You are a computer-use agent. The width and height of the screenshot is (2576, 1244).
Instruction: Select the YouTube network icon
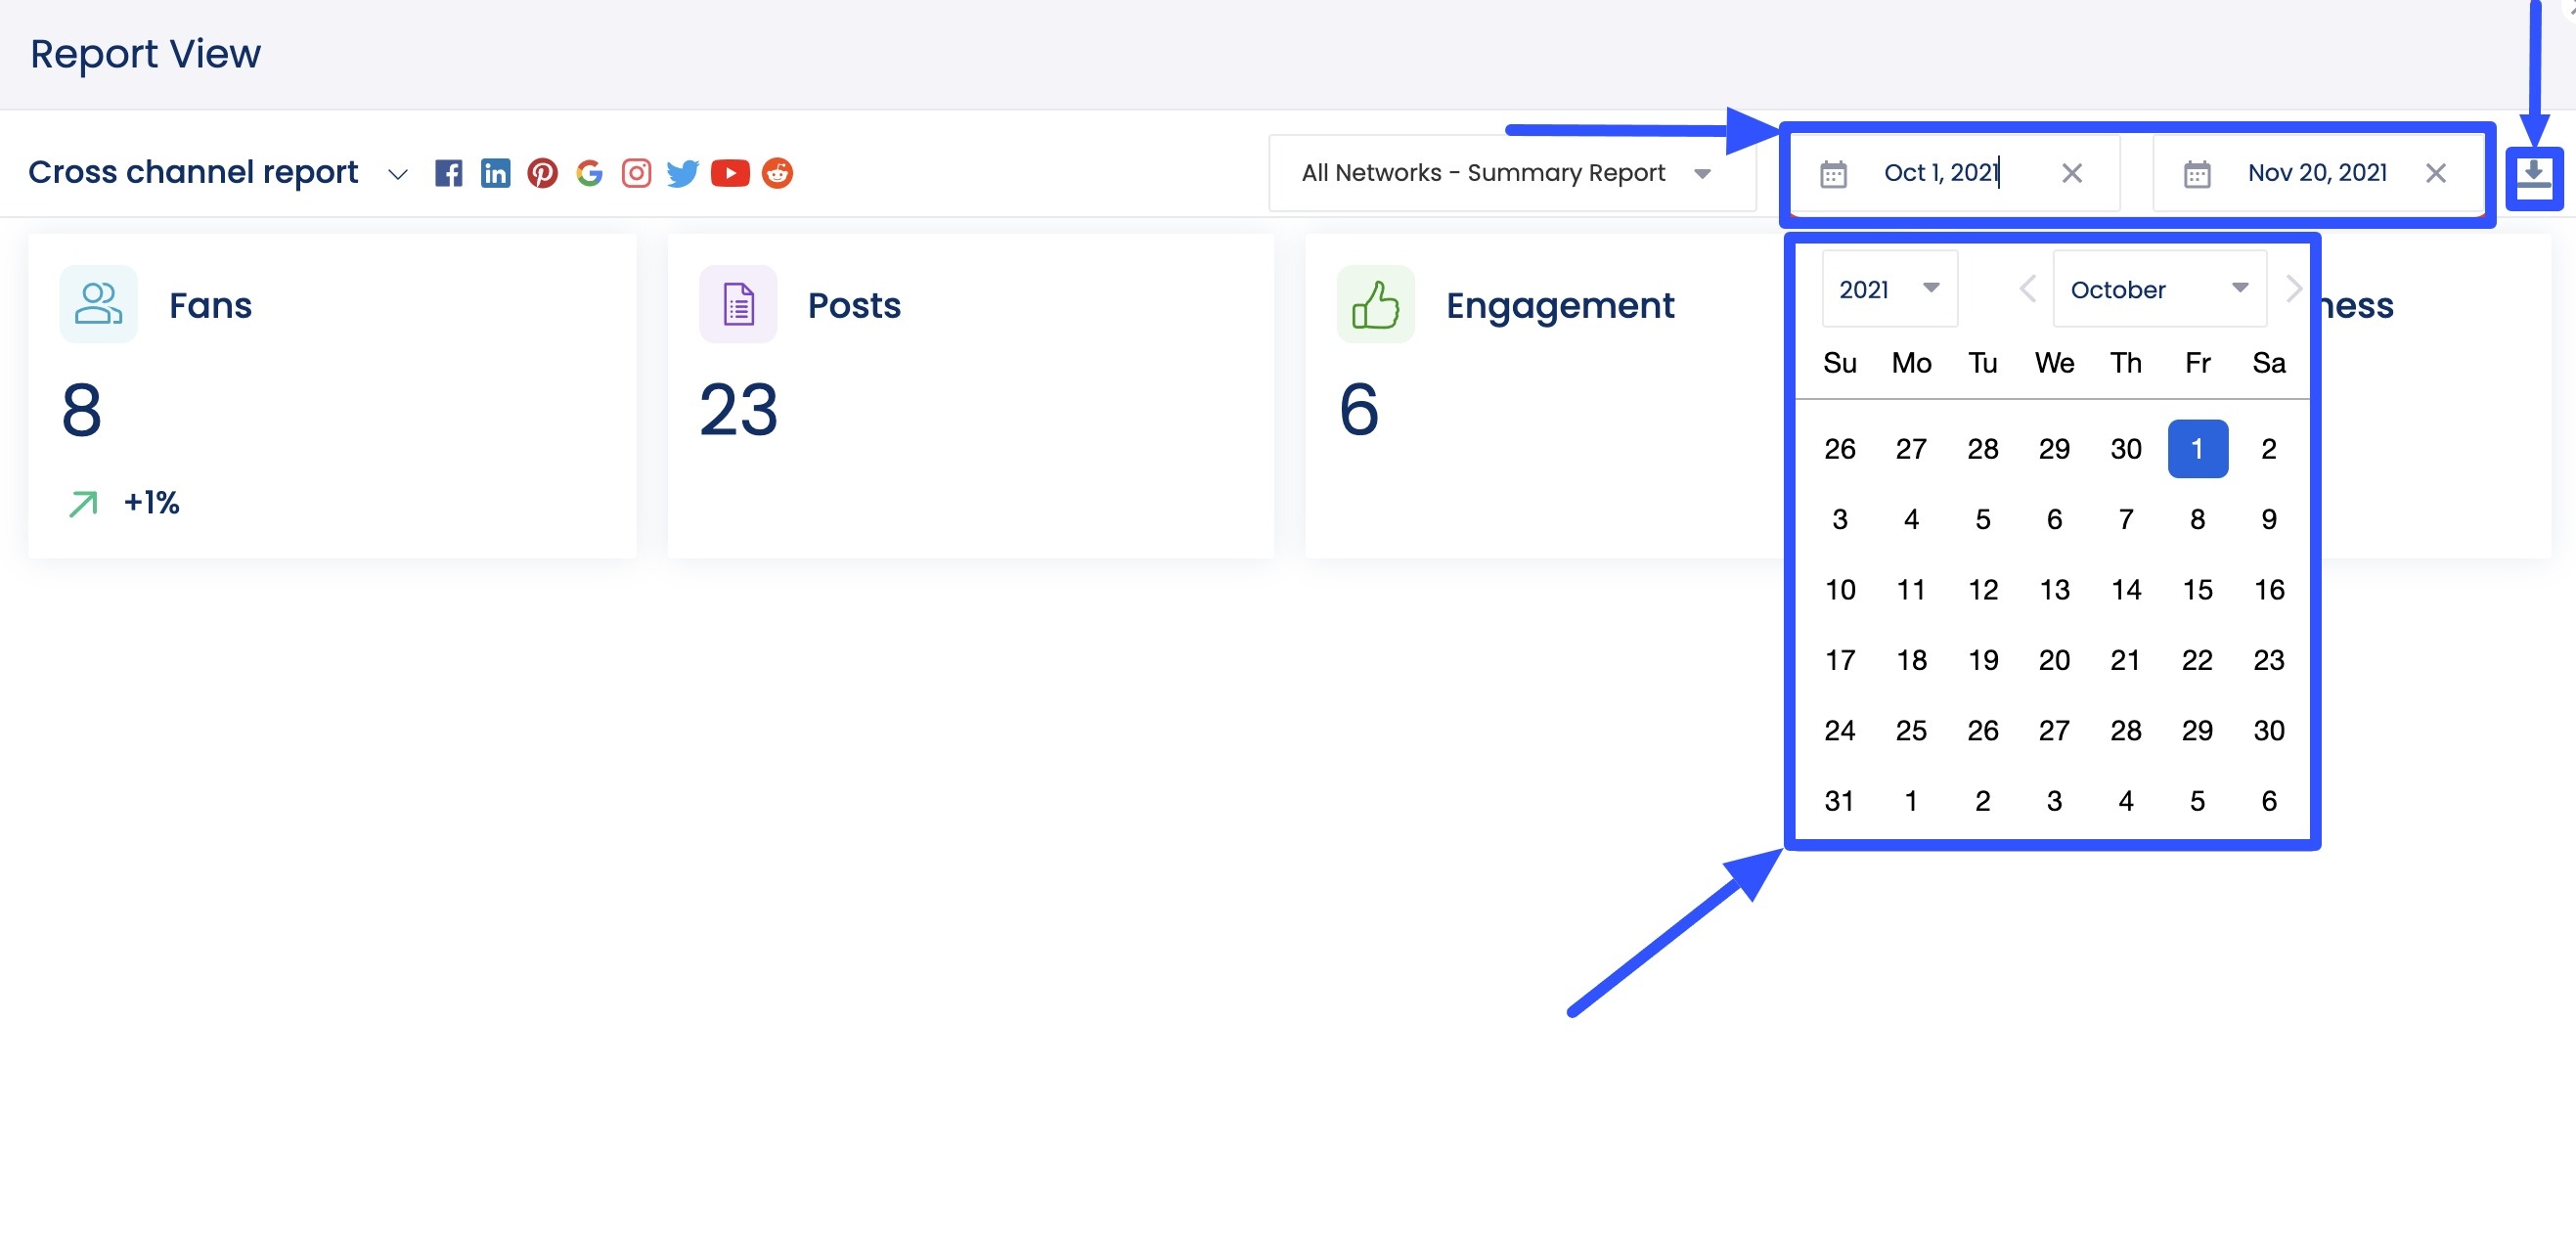[731, 173]
